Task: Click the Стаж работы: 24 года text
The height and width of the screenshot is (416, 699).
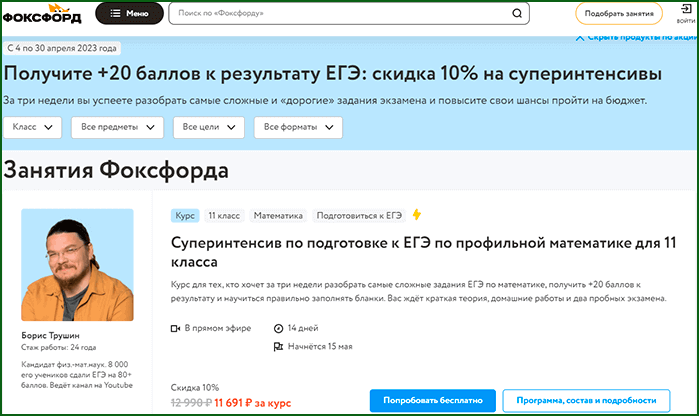Action: pos(58,347)
